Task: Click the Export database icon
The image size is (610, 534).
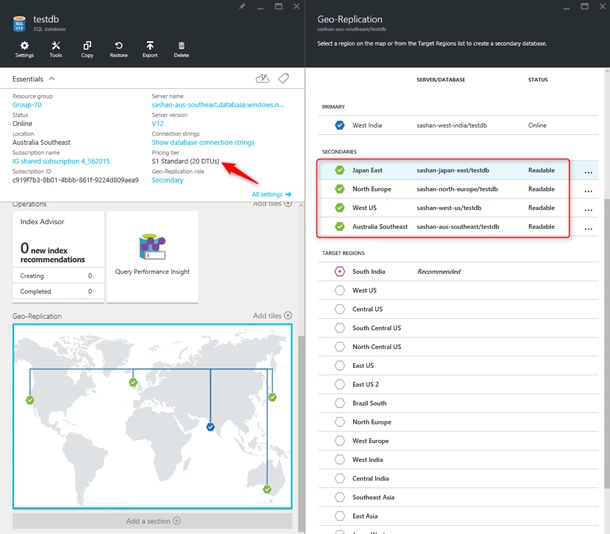Action: (150, 49)
